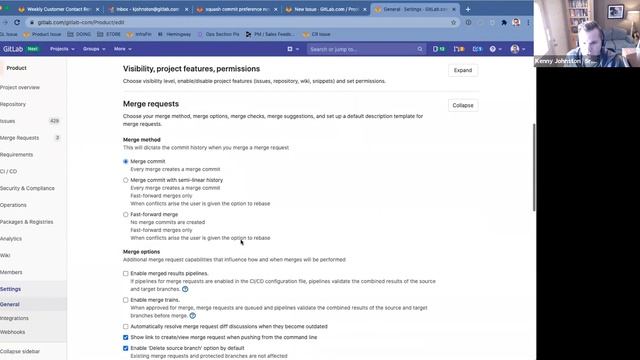Close the New Issue tab
The height and width of the screenshot is (360, 640).
(x=364, y=9)
